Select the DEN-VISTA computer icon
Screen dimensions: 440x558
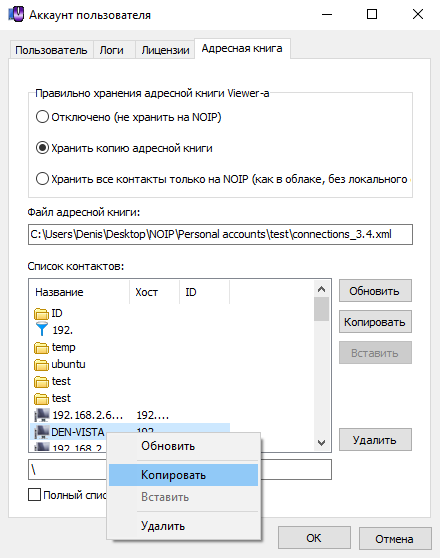(42, 432)
